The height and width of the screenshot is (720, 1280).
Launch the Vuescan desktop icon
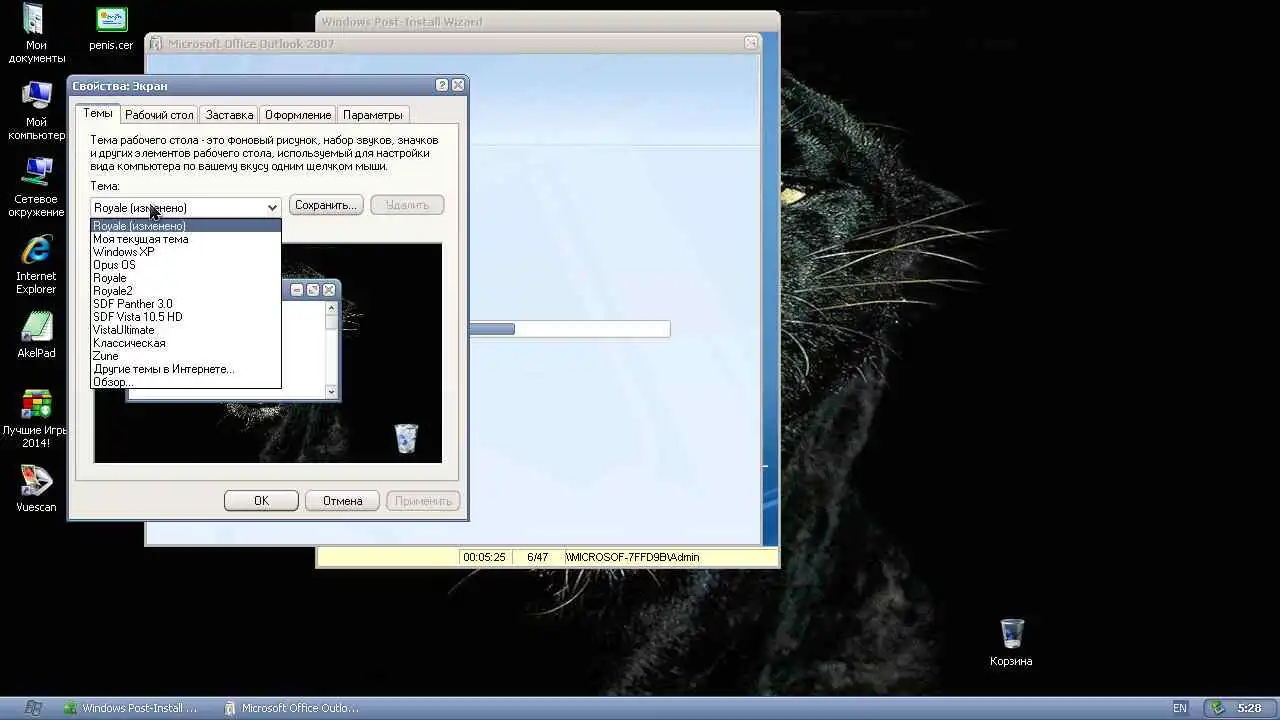pyautogui.click(x=36, y=489)
